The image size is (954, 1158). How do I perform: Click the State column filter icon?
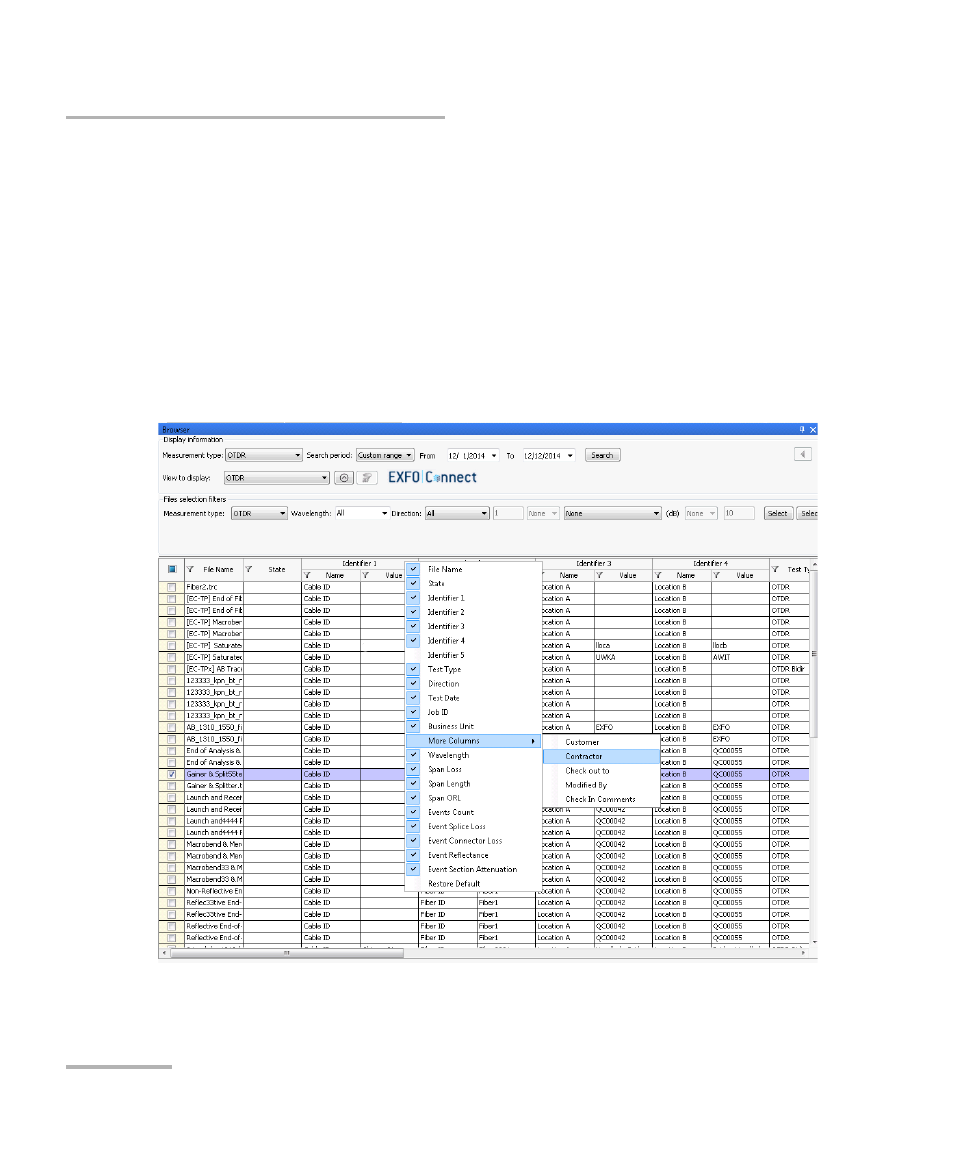[249, 569]
